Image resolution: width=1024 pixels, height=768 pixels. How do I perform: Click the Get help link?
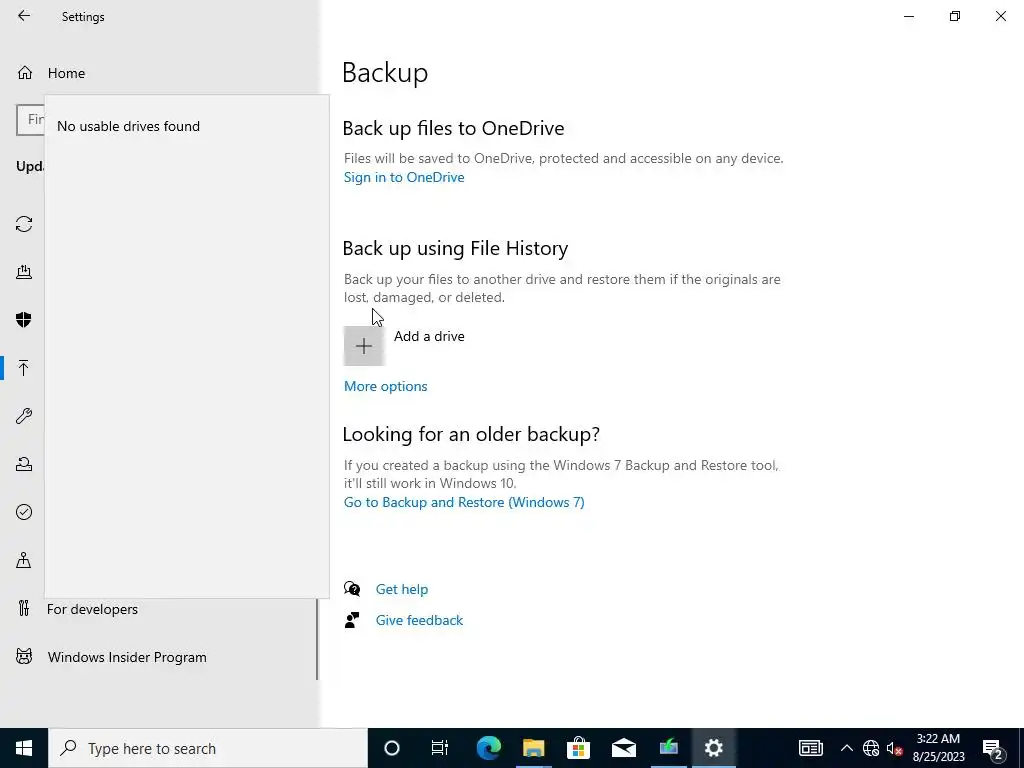tap(402, 589)
